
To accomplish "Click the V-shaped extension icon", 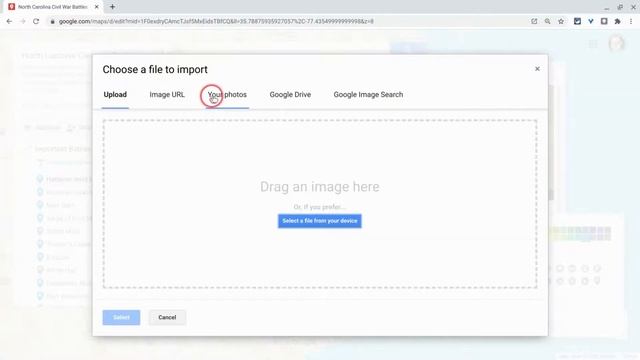I will coord(591,21).
